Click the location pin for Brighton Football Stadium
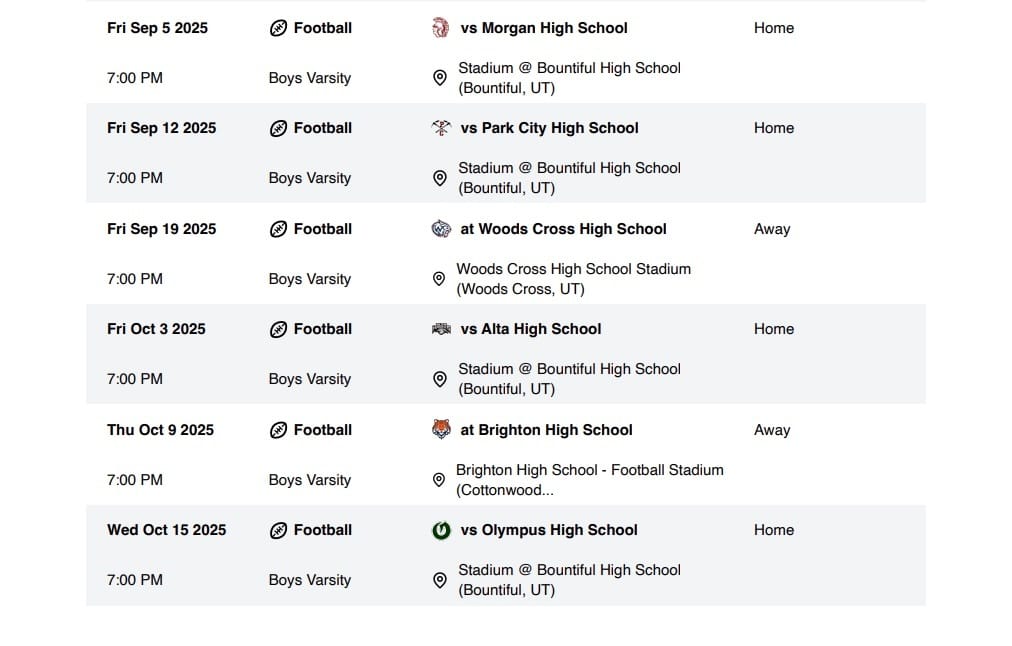The image size is (1012, 646). (x=438, y=479)
